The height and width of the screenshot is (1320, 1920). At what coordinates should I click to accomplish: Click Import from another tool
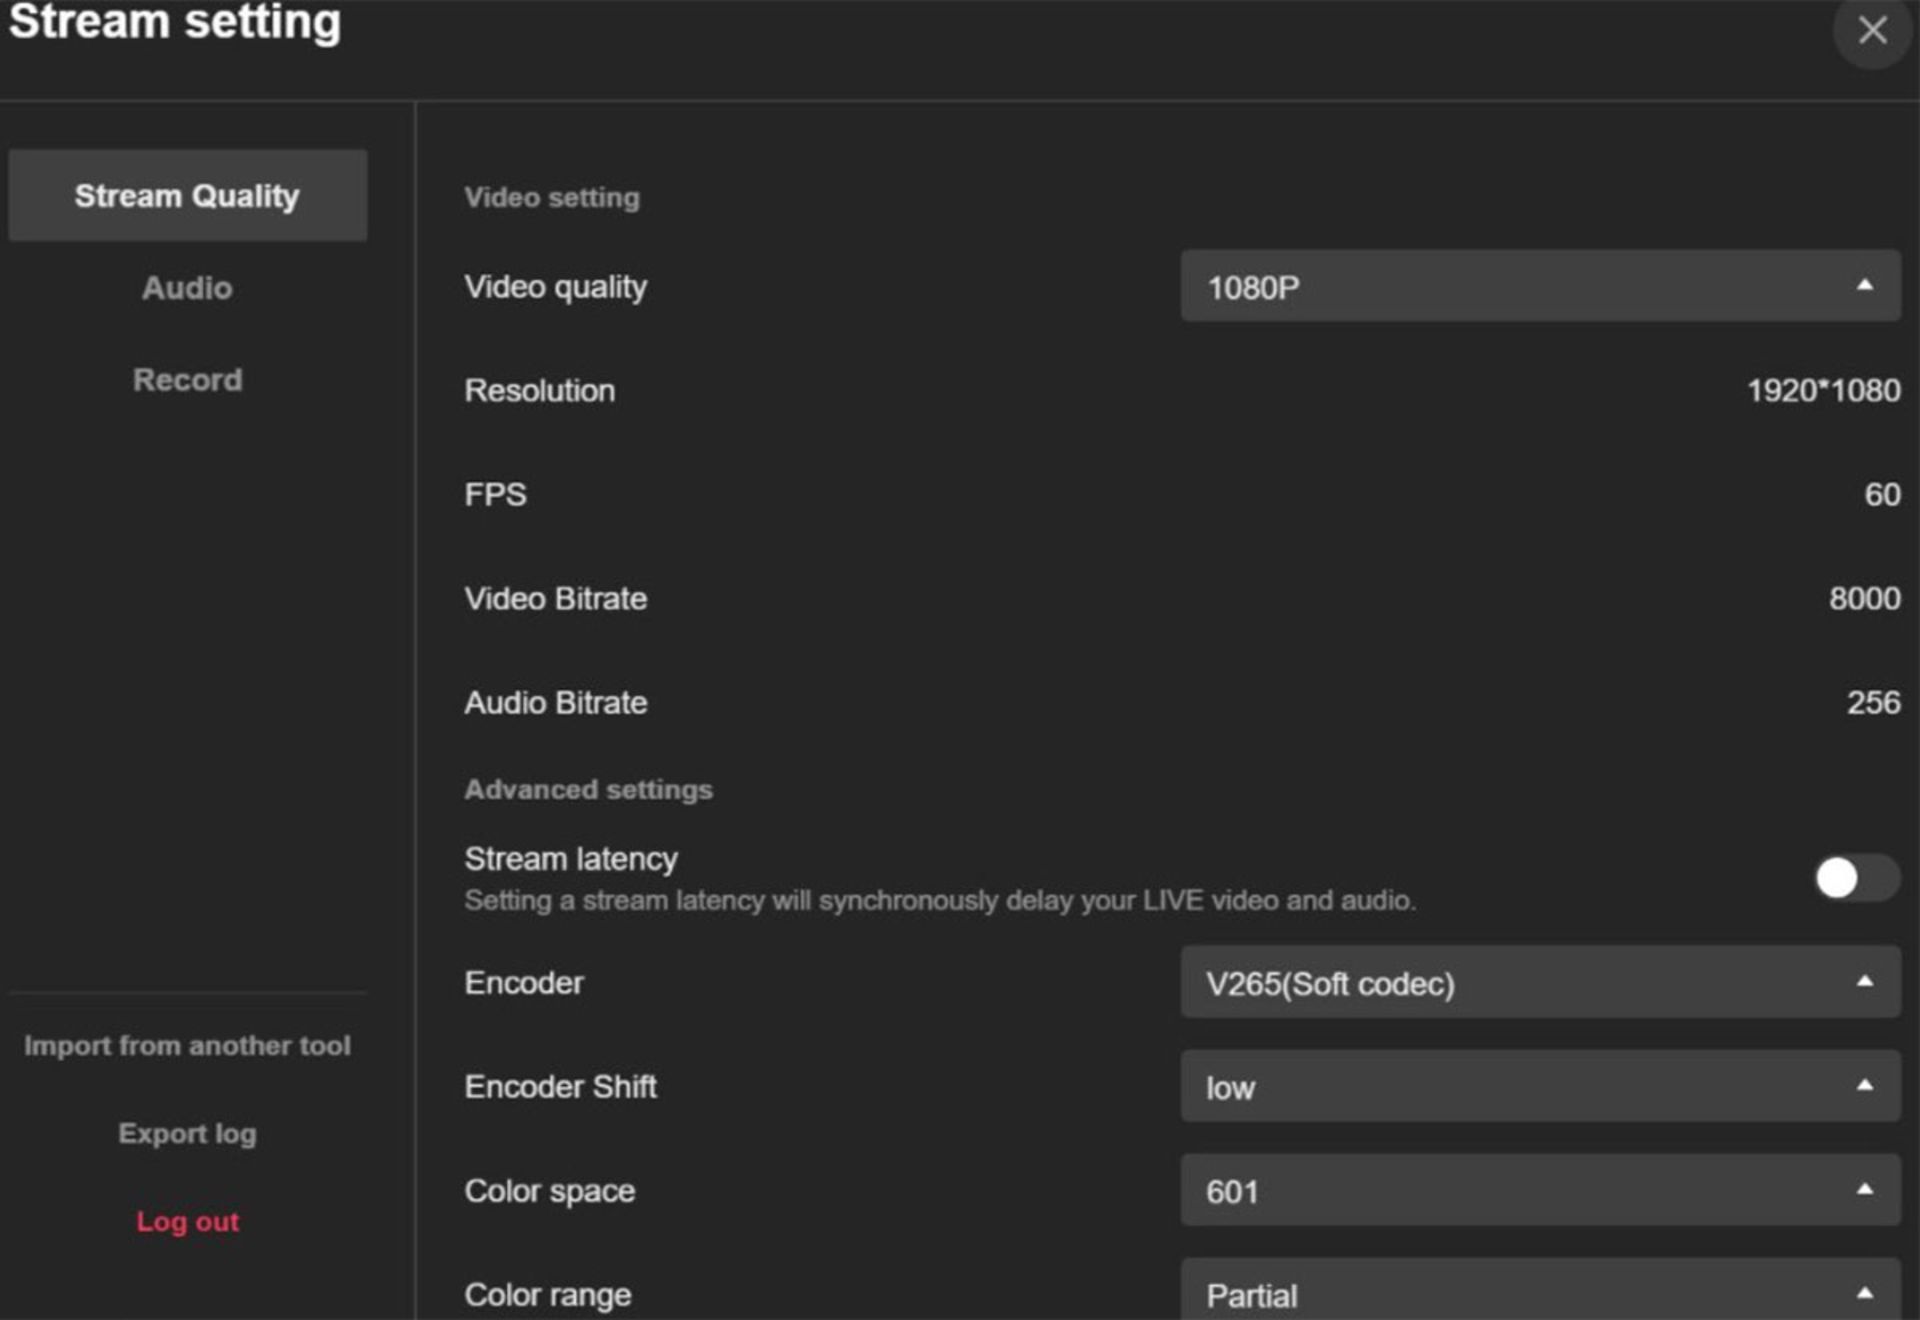[187, 1046]
